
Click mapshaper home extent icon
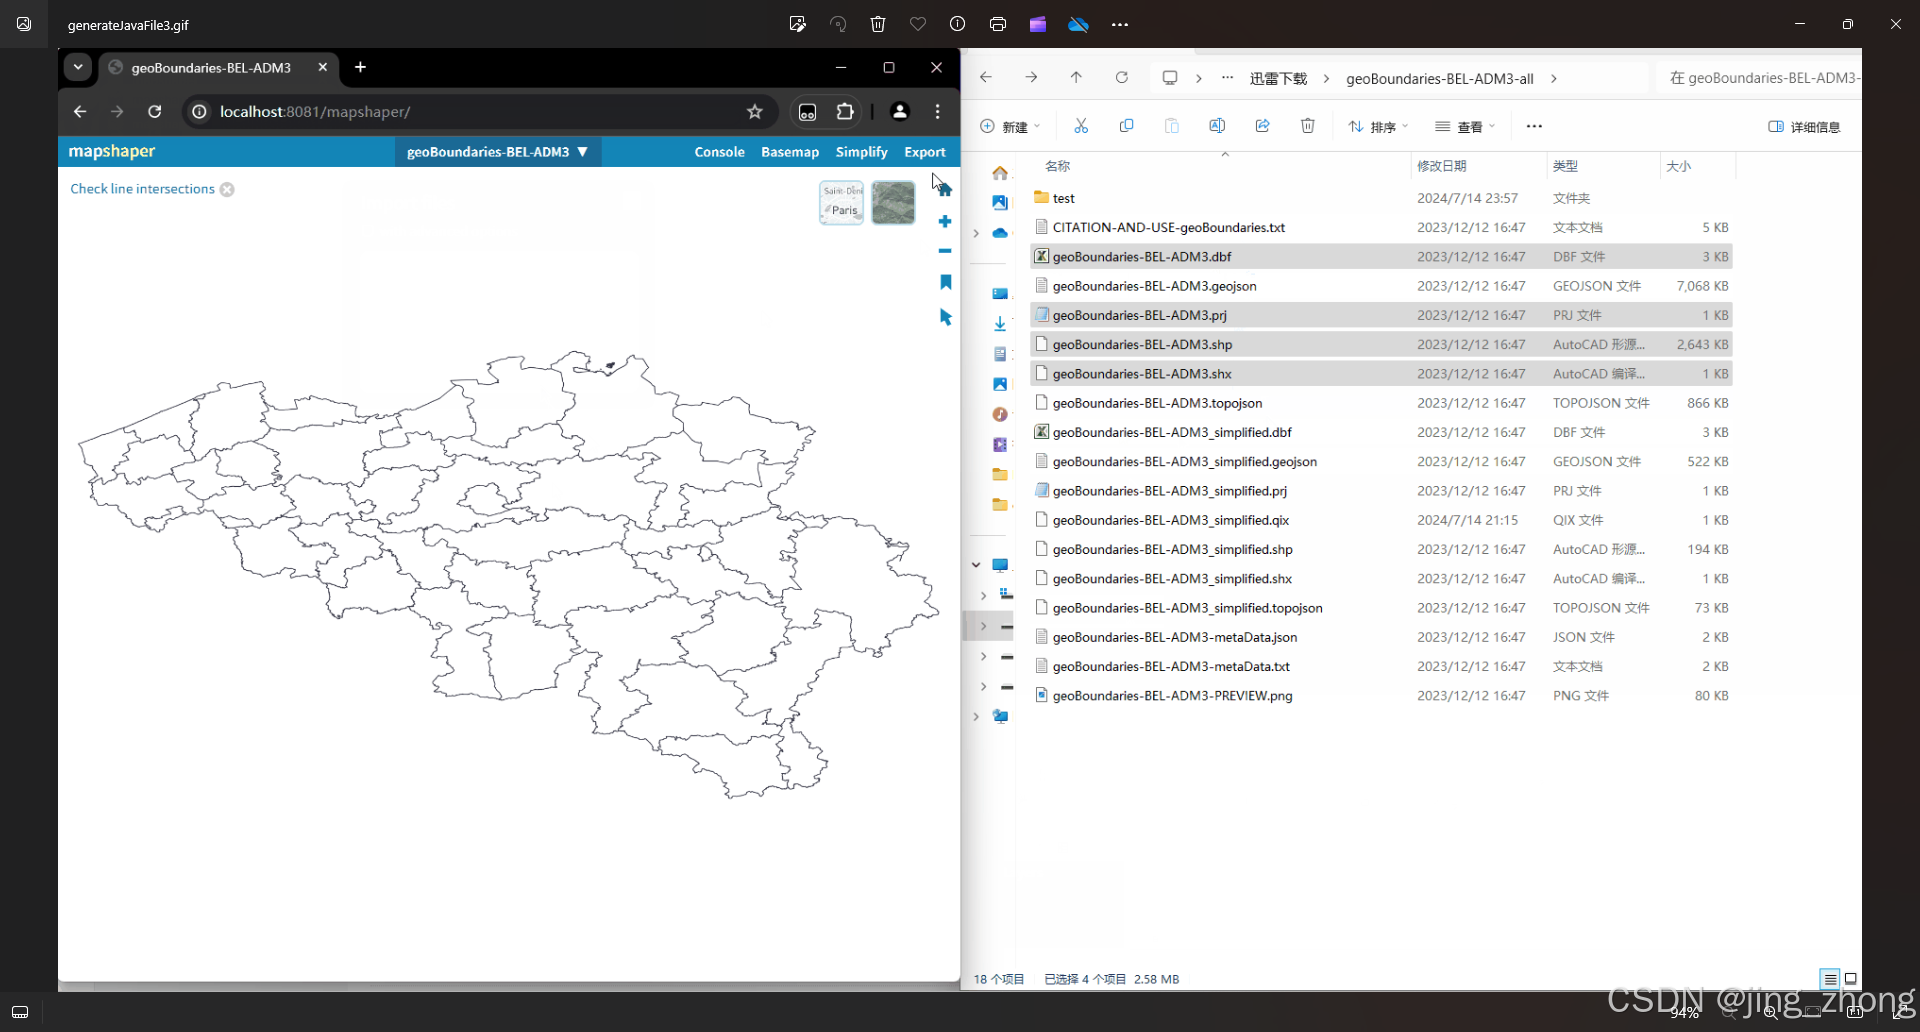tap(945, 189)
